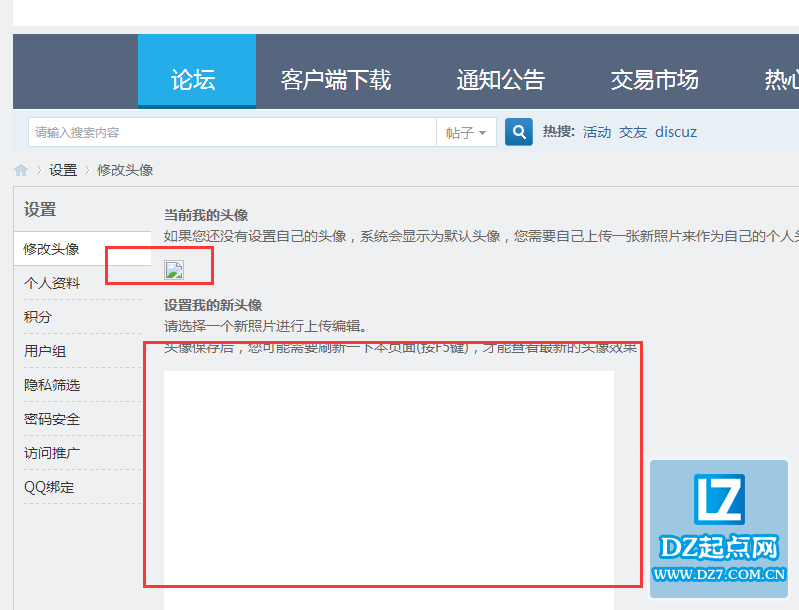Click hot search link 交友
The height and width of the screenshot is (610, 799).
coord(633,132)
